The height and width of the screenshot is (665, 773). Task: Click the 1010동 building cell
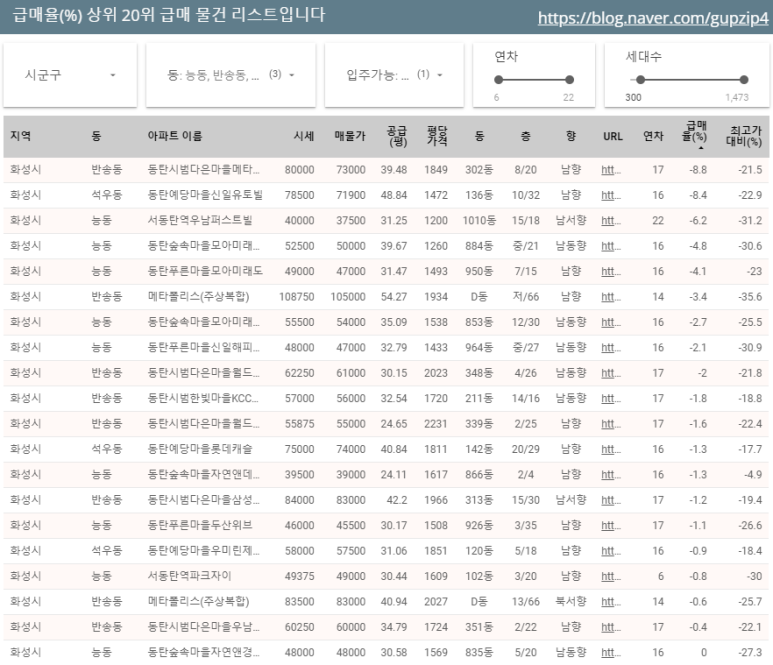click(x=479, y=220)
